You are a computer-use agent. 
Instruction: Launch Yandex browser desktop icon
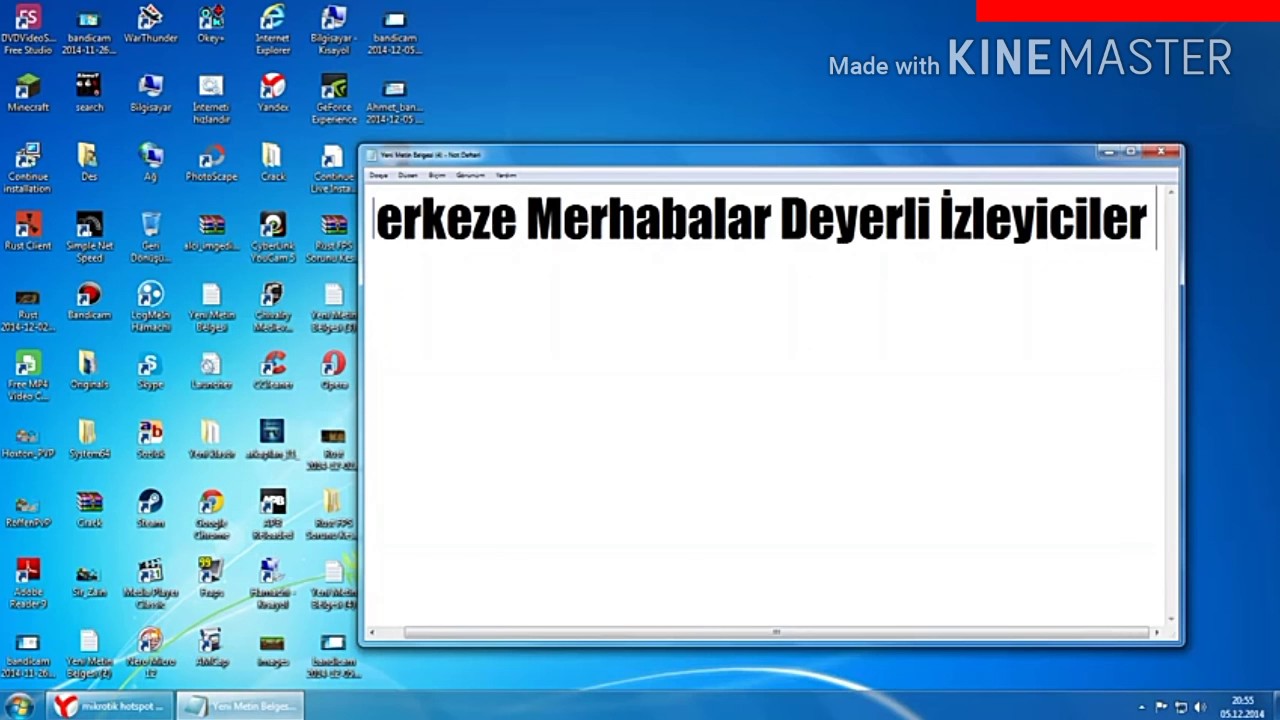point(272,92)
